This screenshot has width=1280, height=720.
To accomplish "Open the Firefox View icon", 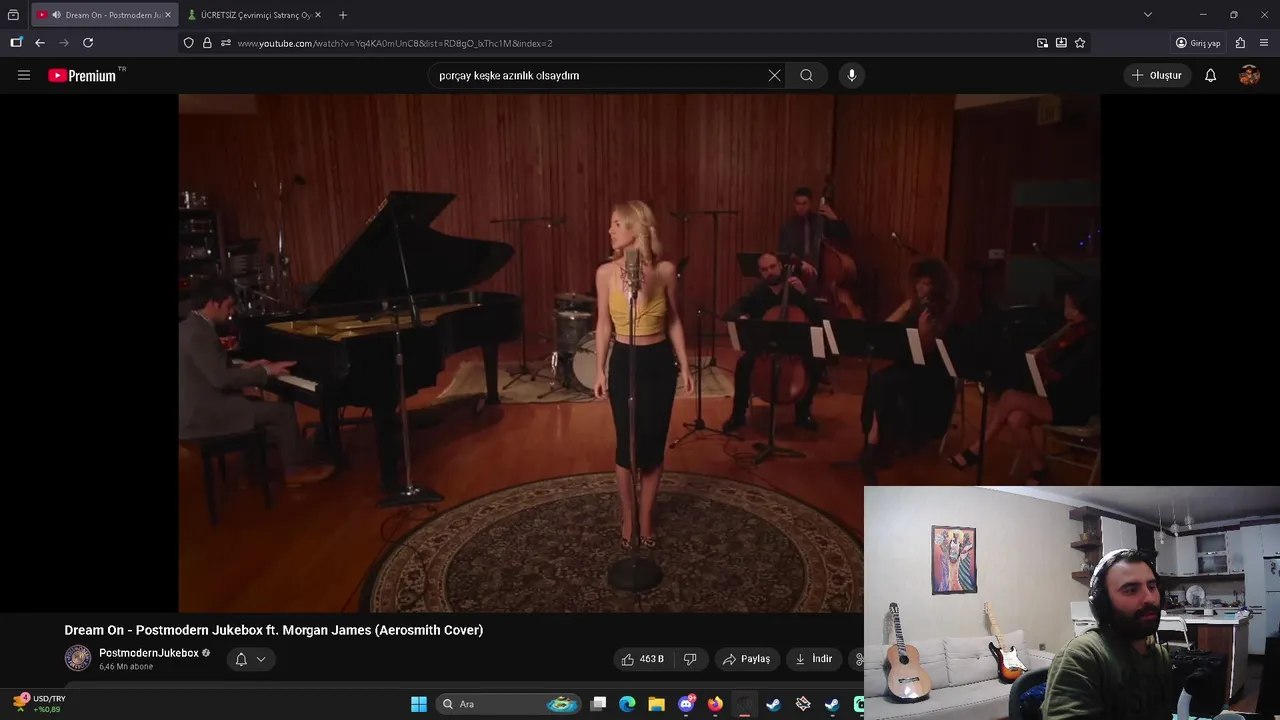I will pyautogui.click(x=13, y=15).
